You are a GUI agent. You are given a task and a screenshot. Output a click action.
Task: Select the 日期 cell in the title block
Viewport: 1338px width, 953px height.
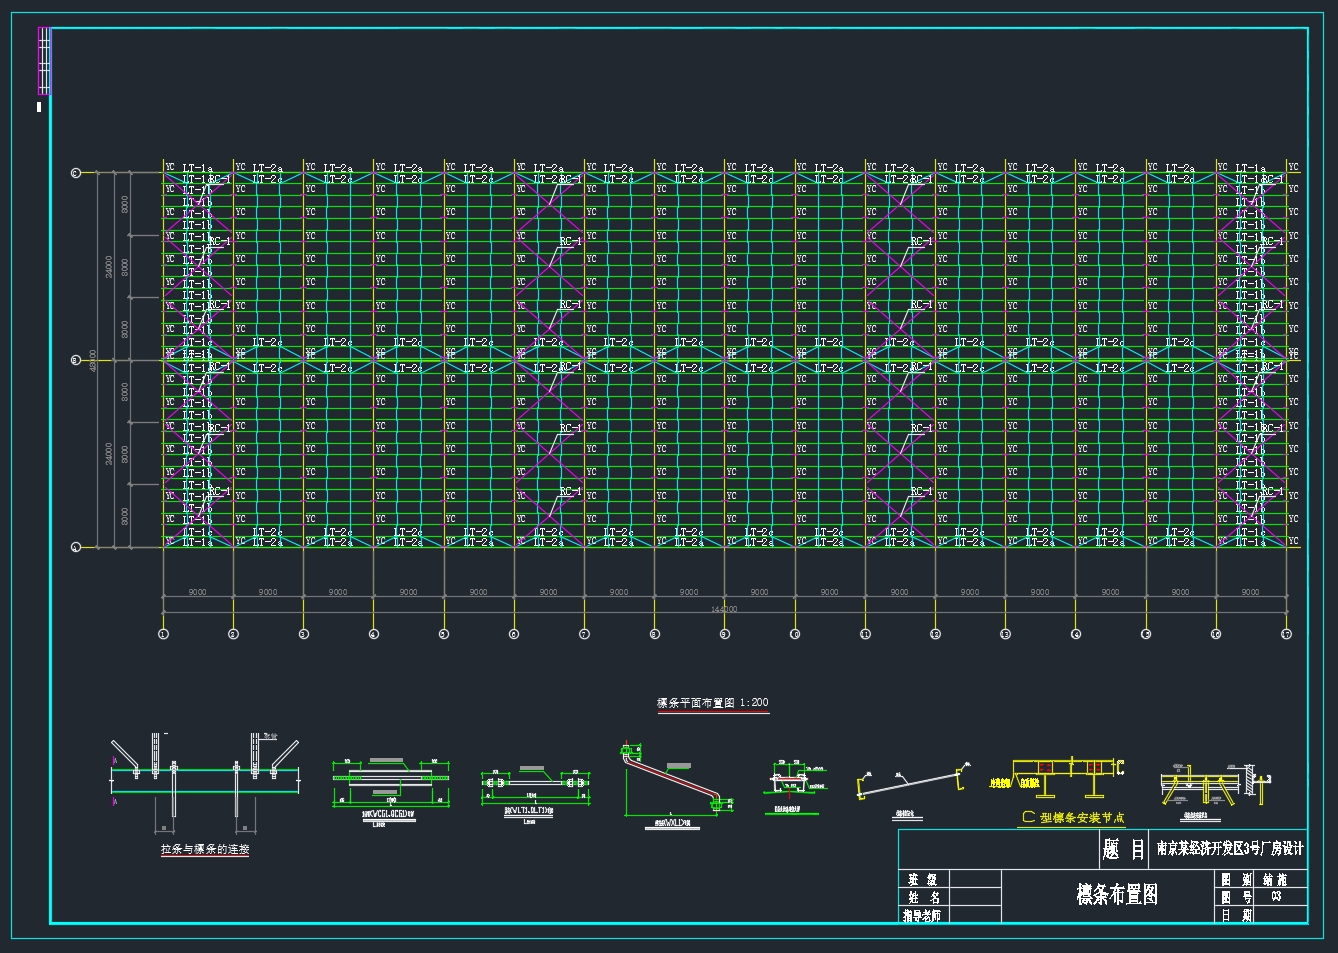click(1236, 915)
